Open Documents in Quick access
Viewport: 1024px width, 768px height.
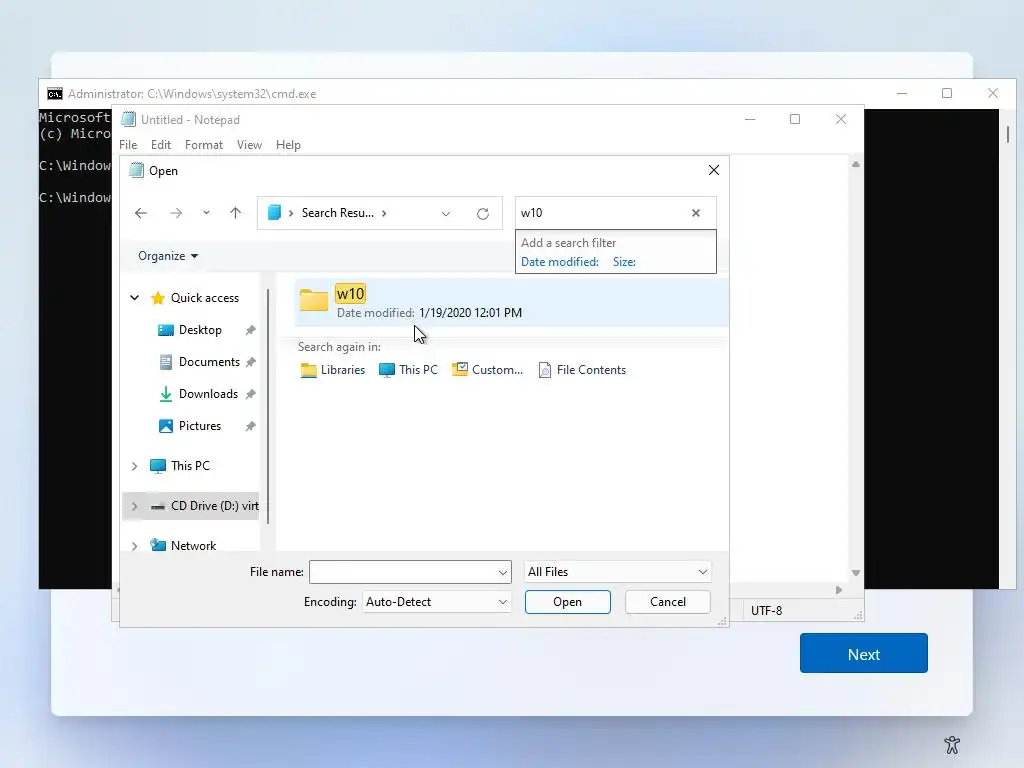(209, 362)
